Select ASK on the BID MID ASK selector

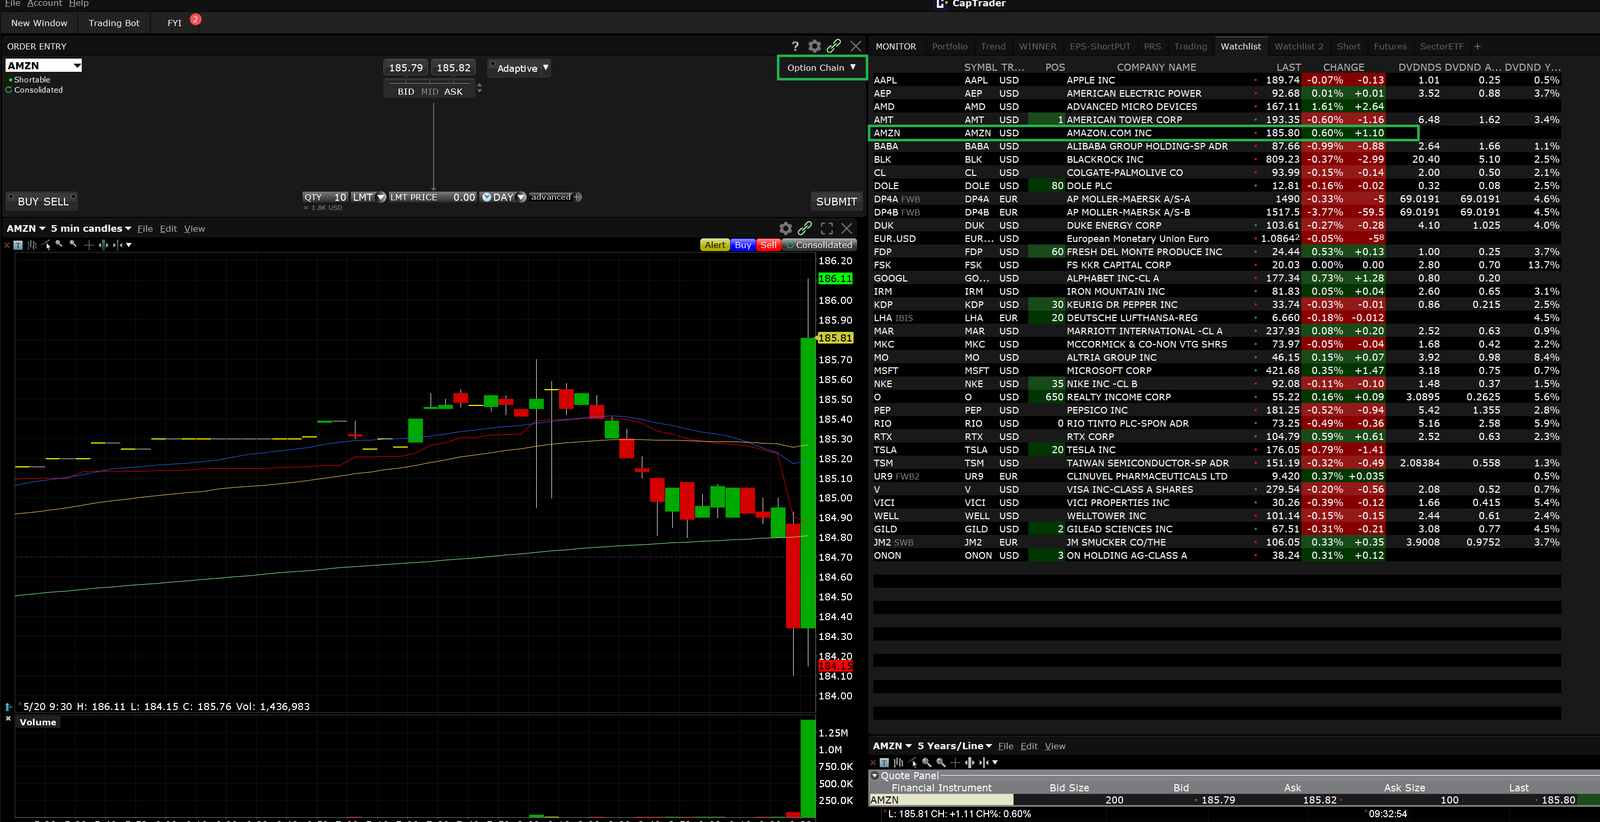pyautogui.click(x=453, y=91)
